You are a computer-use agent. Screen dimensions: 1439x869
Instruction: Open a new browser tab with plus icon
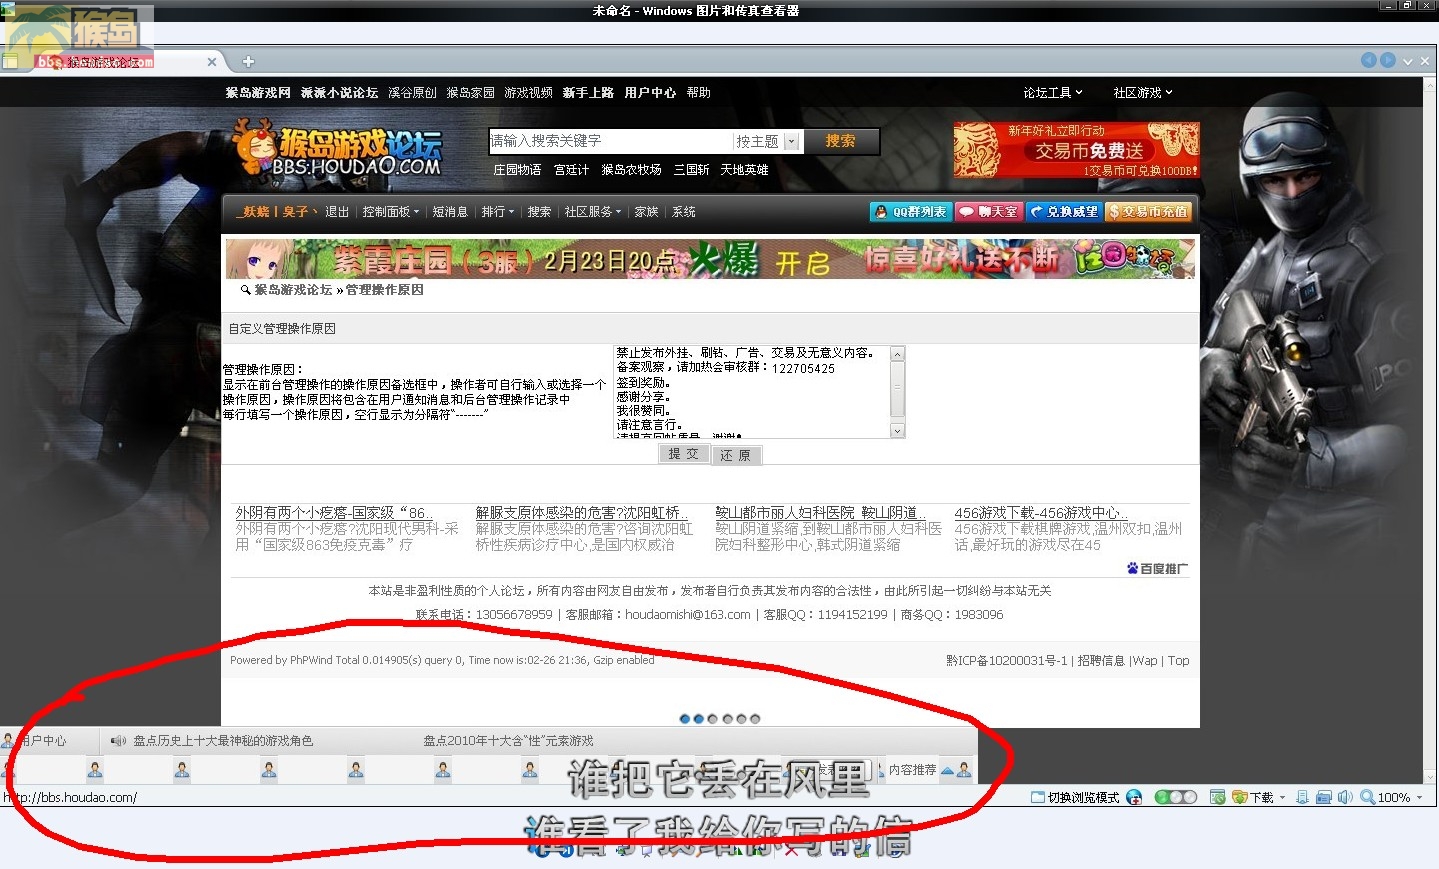pos(248,62)
